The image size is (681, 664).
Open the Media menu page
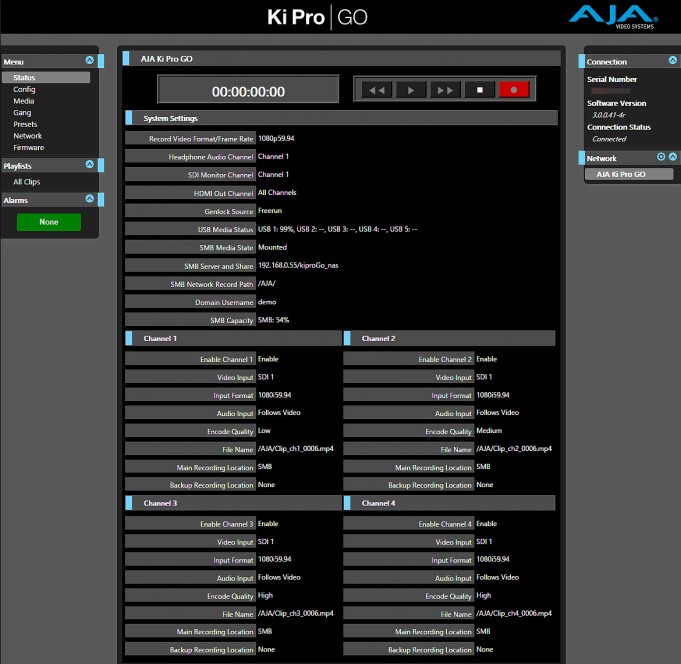[24, 101]
